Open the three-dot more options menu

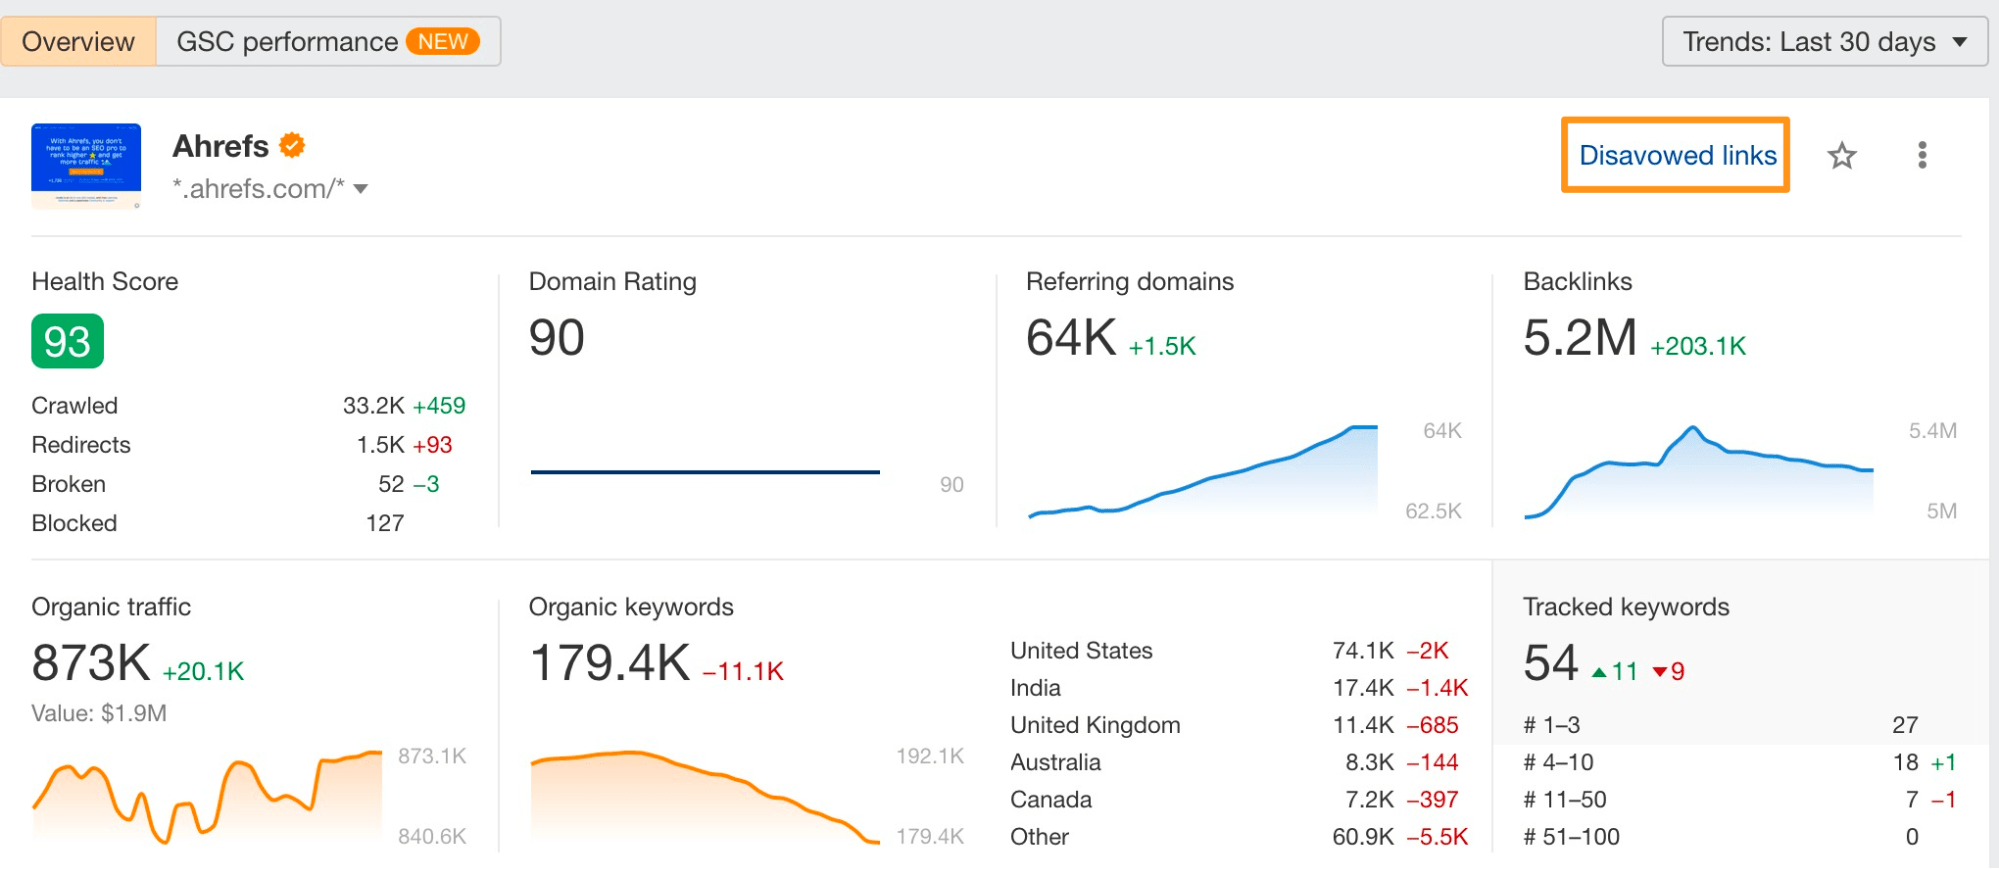point(1922,155)
